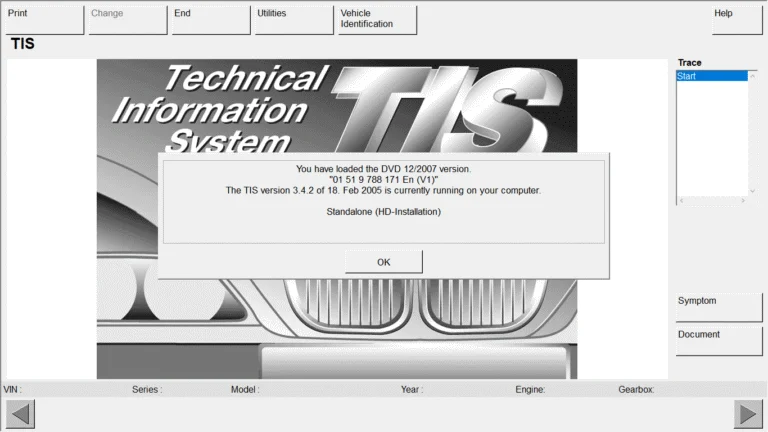
Task: Click the greyed Change button
Action: pyautogui.click(x=128, y=20)
